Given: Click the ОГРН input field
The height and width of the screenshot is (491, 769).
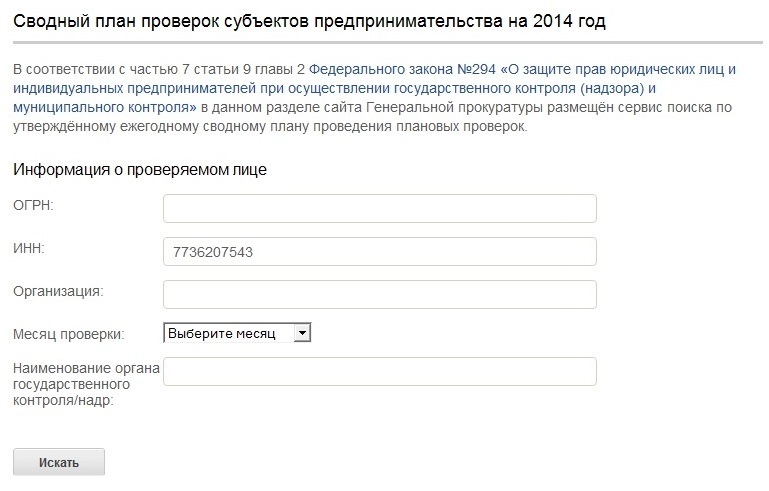Looking at the screenshot, I should coord(379,208).
